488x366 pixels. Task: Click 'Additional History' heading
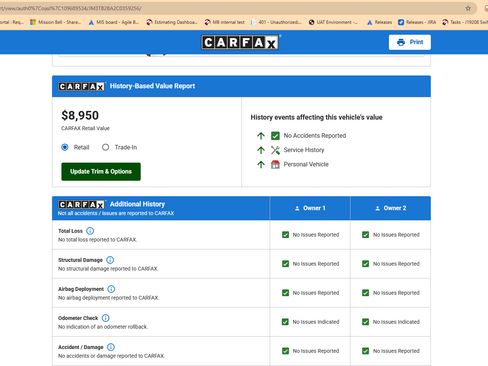[x=137, y=204]
